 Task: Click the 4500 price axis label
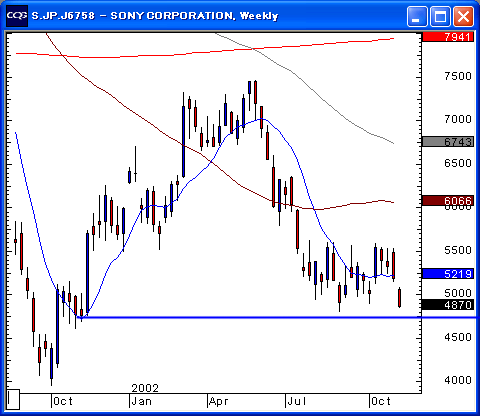pyautogui.click(x=458, y=337)
